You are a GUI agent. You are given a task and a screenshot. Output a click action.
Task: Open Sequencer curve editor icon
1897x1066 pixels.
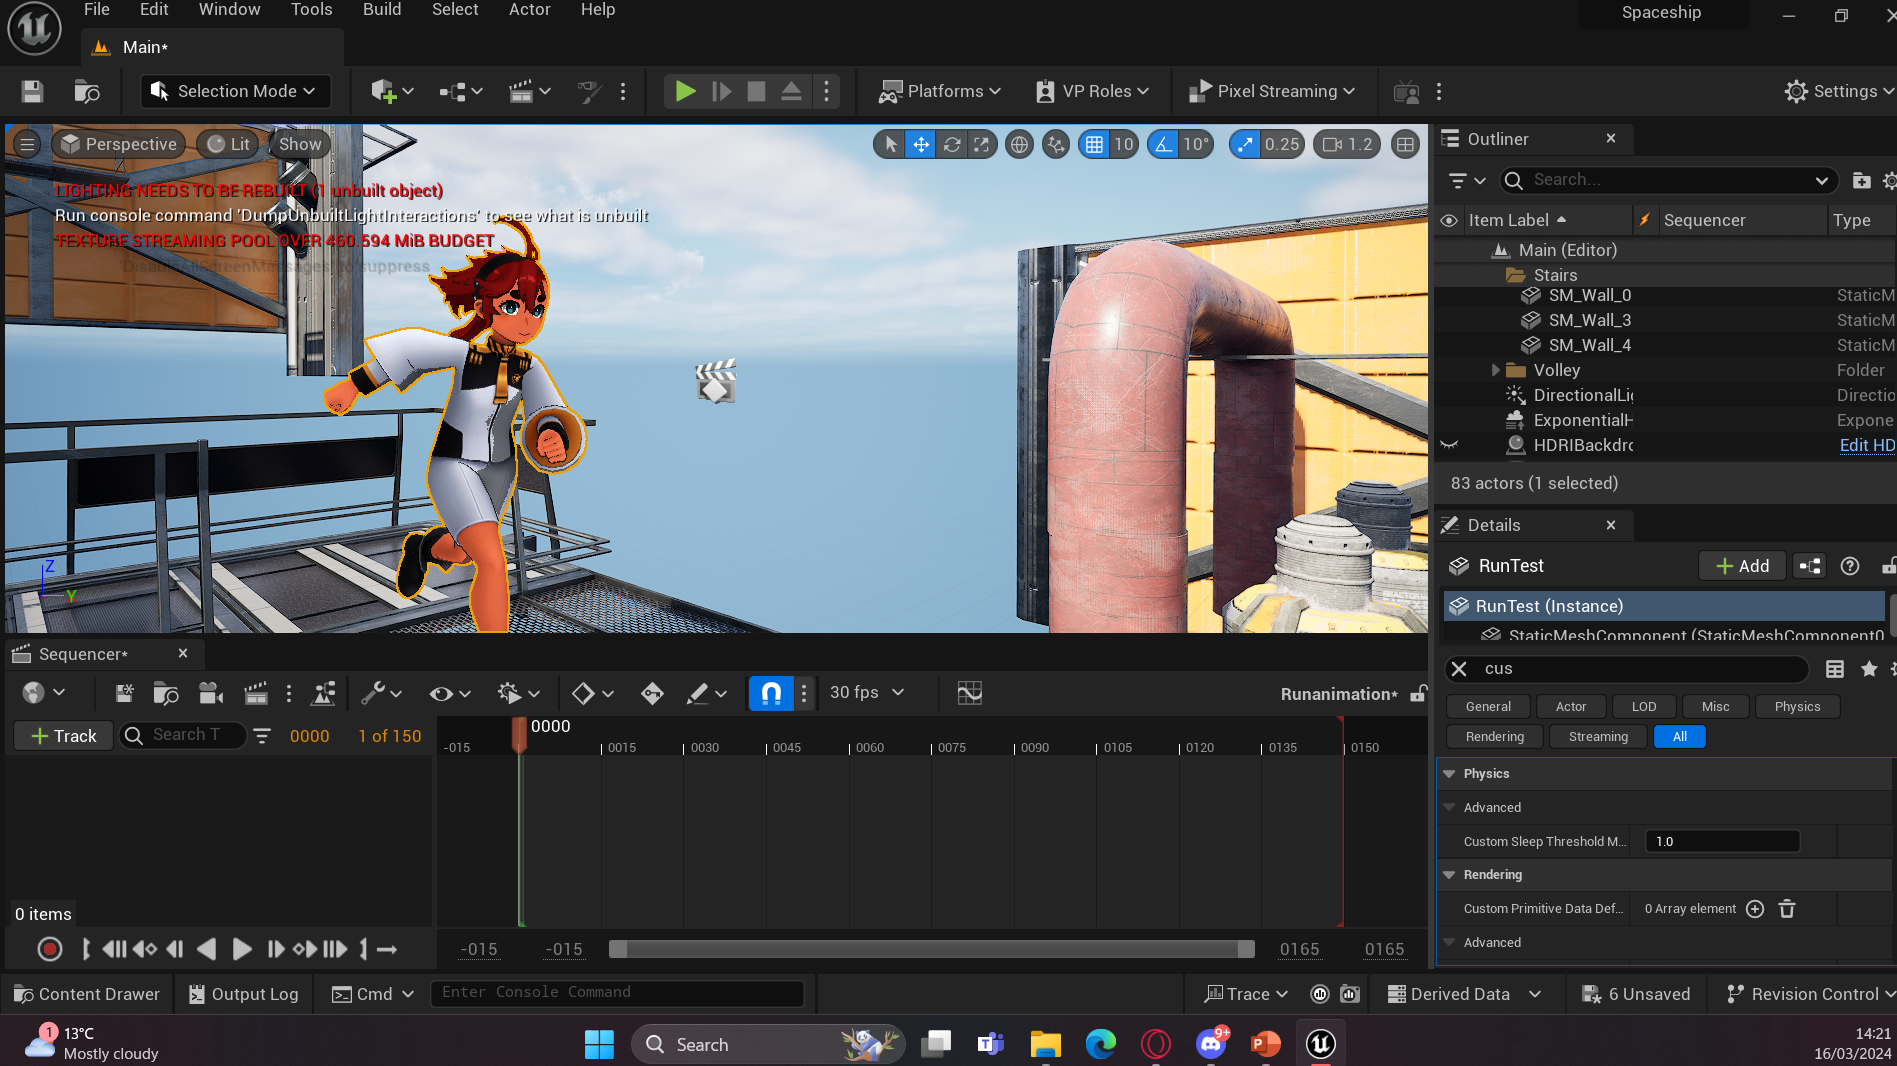tap(969, 693)
